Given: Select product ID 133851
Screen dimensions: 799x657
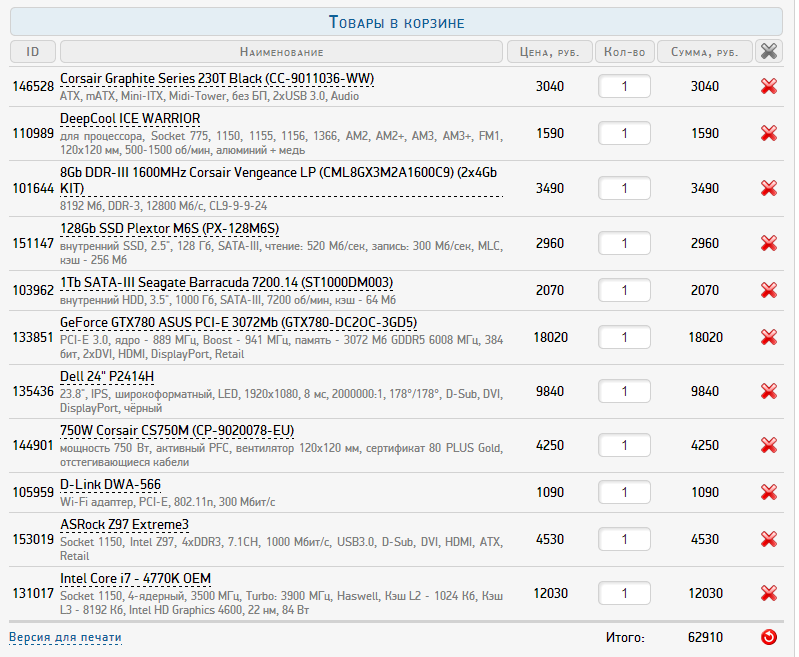Looking at the screenshot, I should coord(33,337).
